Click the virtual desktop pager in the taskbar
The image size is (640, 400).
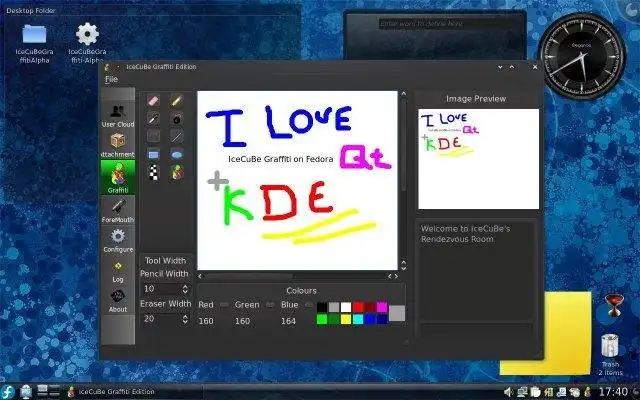click(48, 391)
